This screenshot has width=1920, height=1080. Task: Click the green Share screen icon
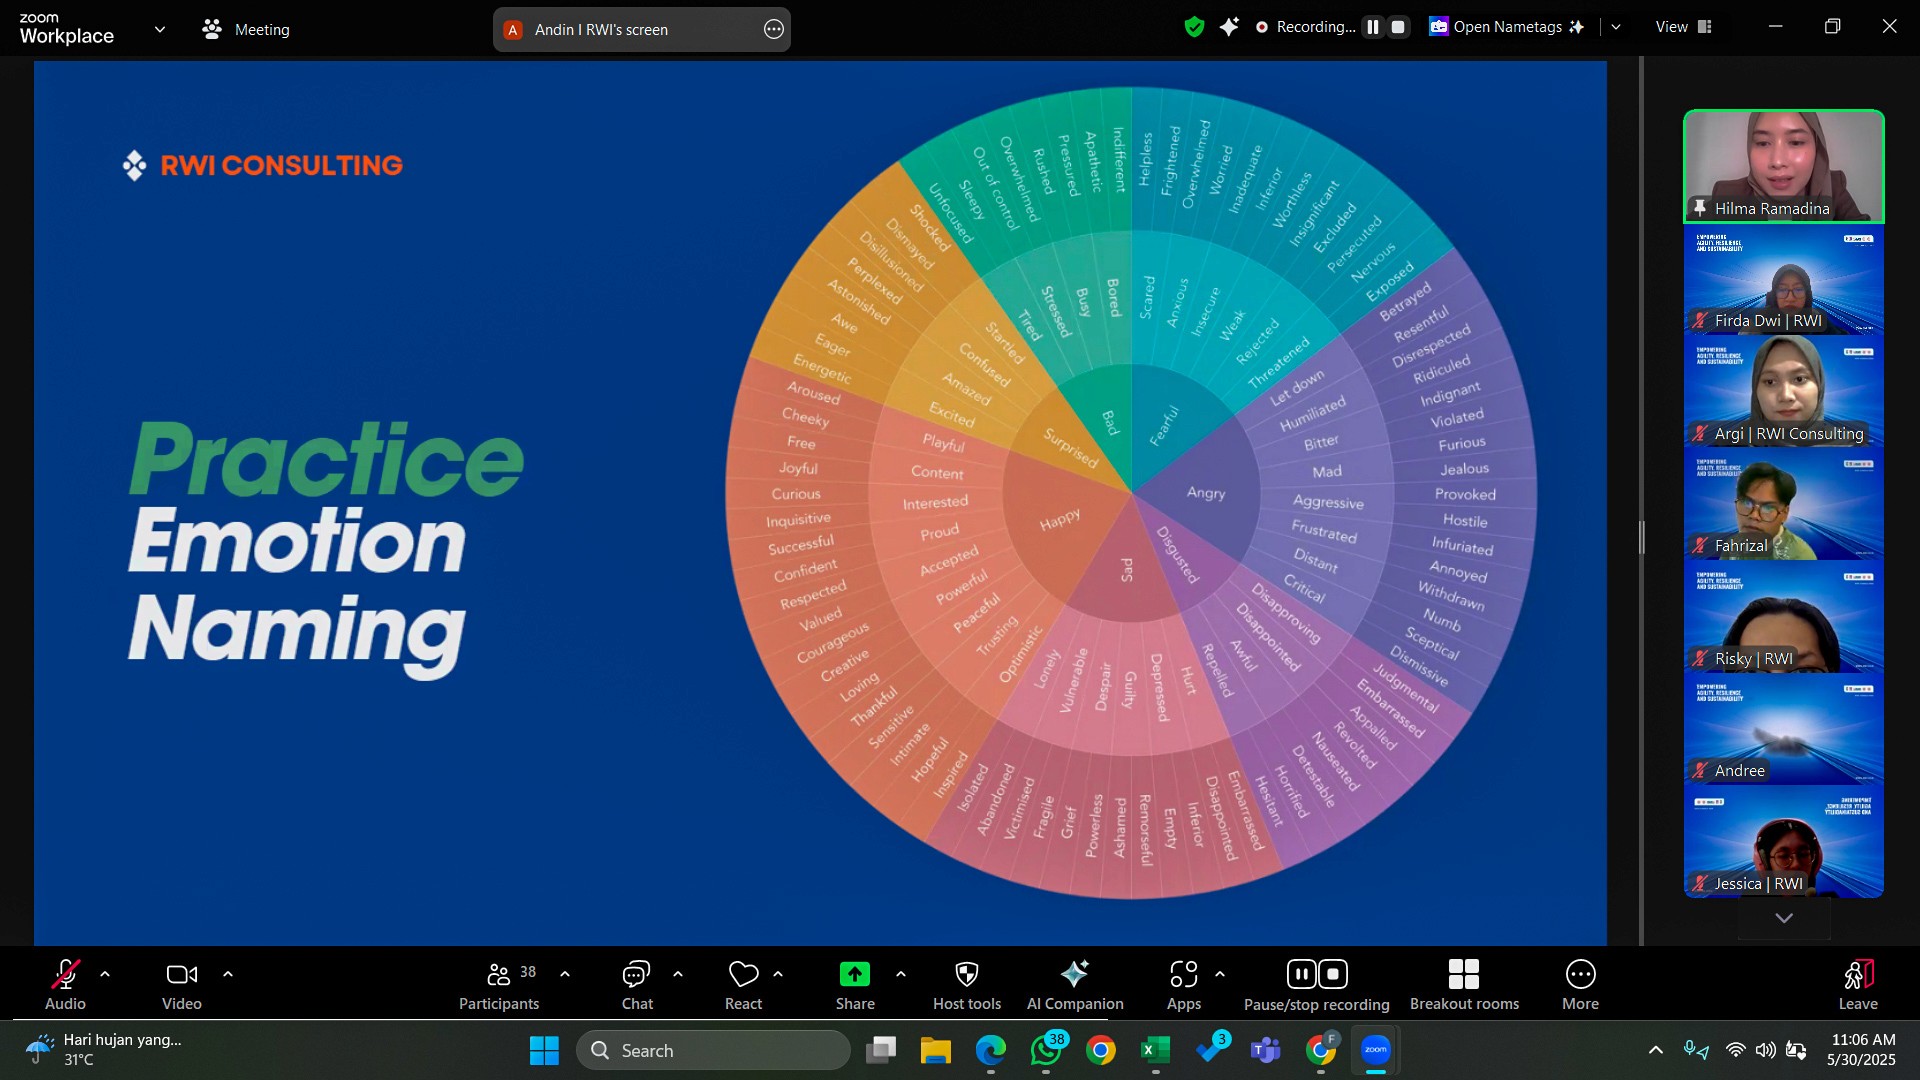pyautogui.click(x=855, y=974)
